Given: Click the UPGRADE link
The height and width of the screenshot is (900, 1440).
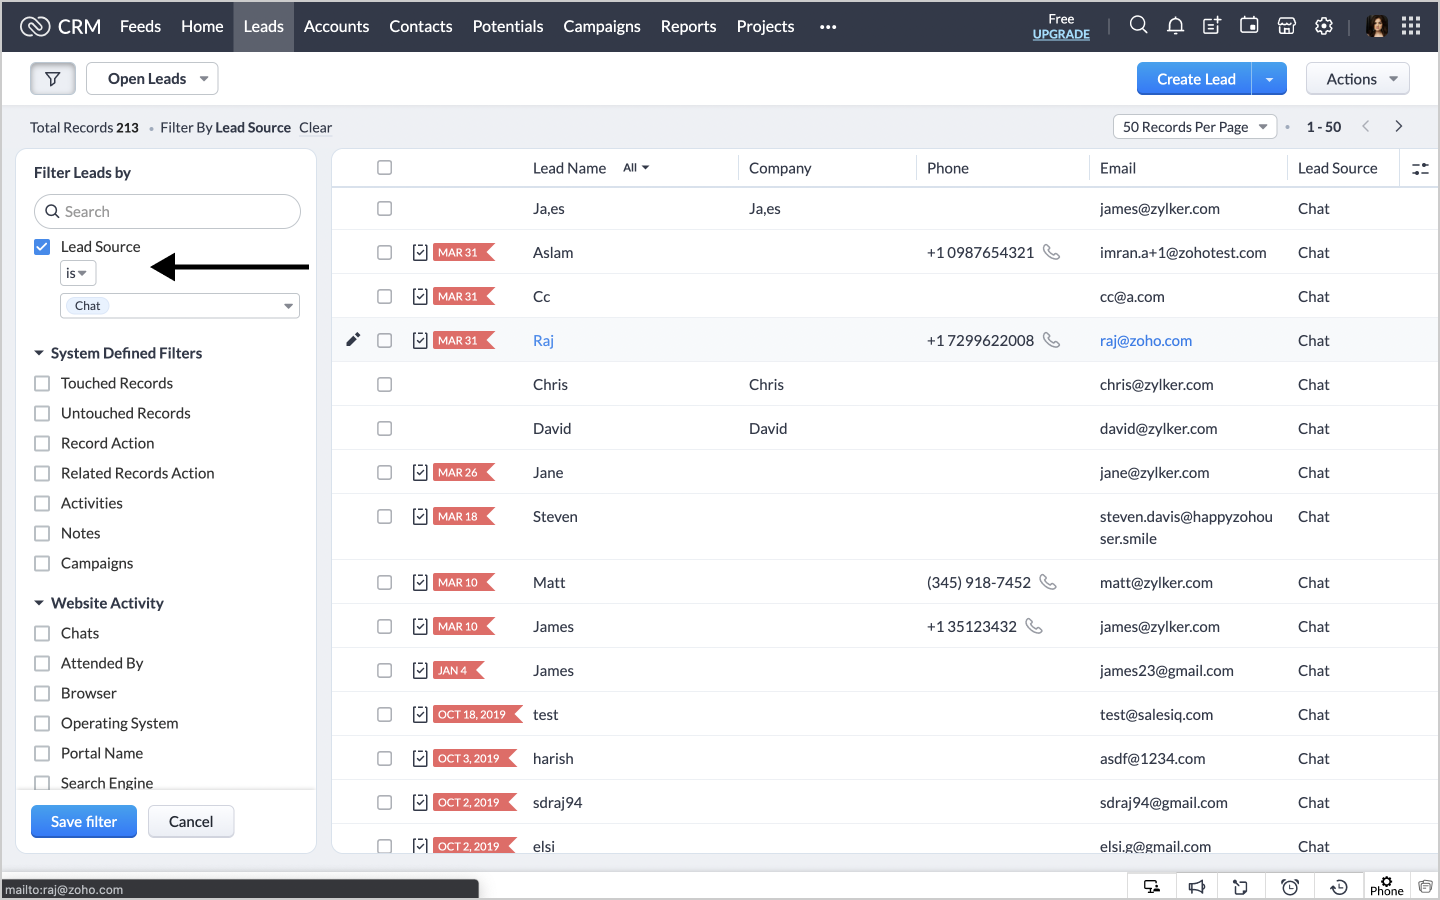Looking at the screenshot, I should point(1061,34).
